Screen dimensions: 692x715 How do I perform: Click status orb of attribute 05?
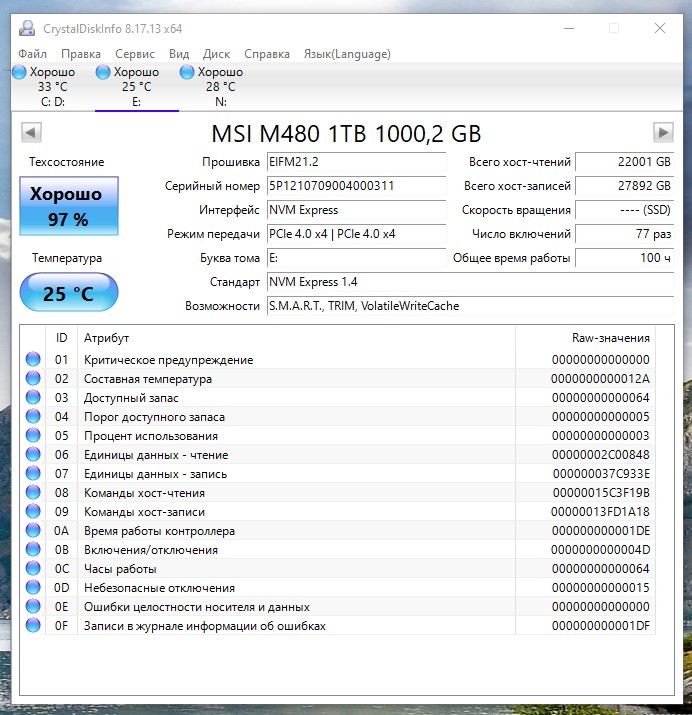click(33, 435)
